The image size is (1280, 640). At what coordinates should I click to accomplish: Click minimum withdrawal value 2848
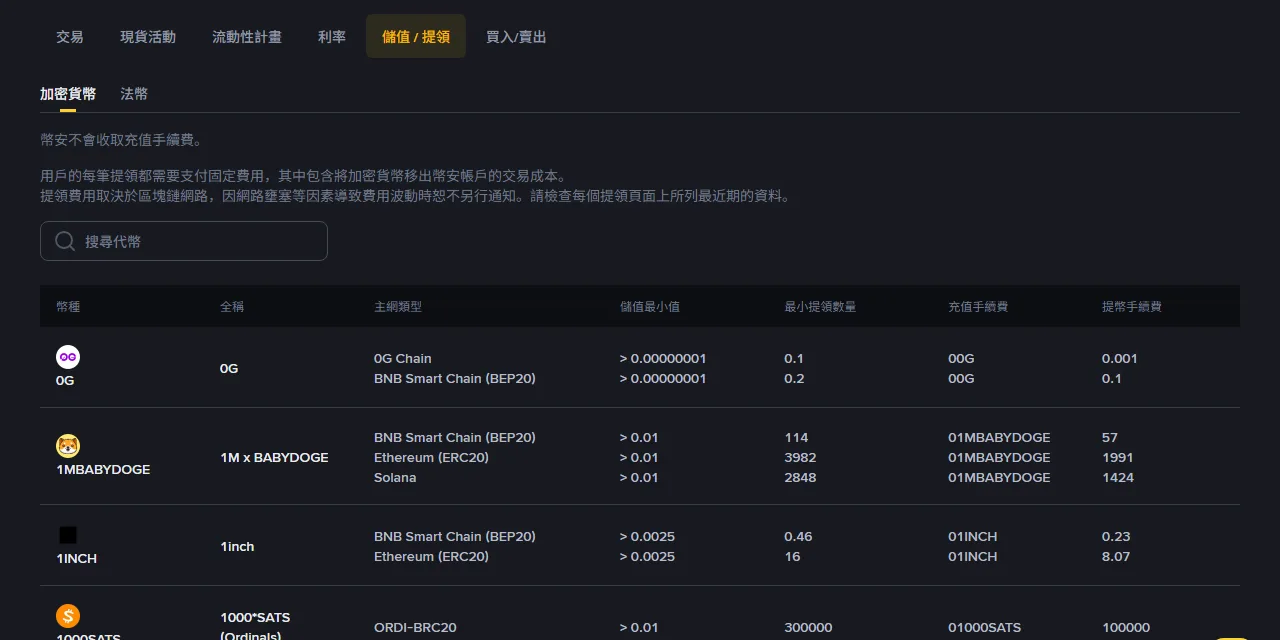coord(800,478)
